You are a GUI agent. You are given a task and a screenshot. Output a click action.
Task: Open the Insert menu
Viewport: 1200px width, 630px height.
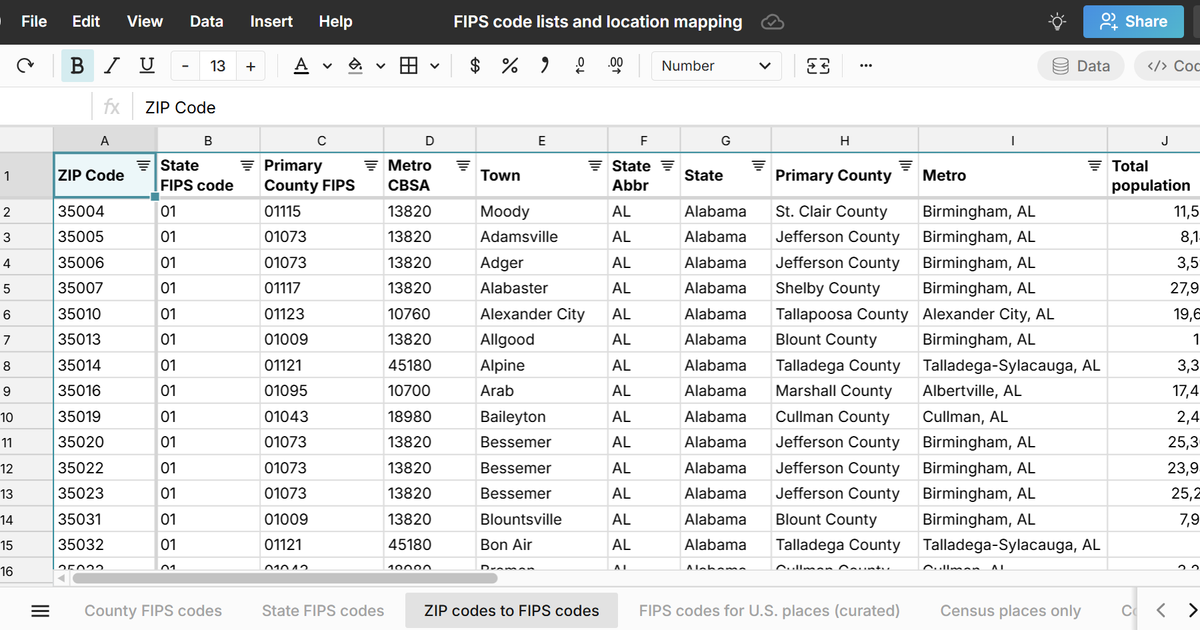(271, 21)
